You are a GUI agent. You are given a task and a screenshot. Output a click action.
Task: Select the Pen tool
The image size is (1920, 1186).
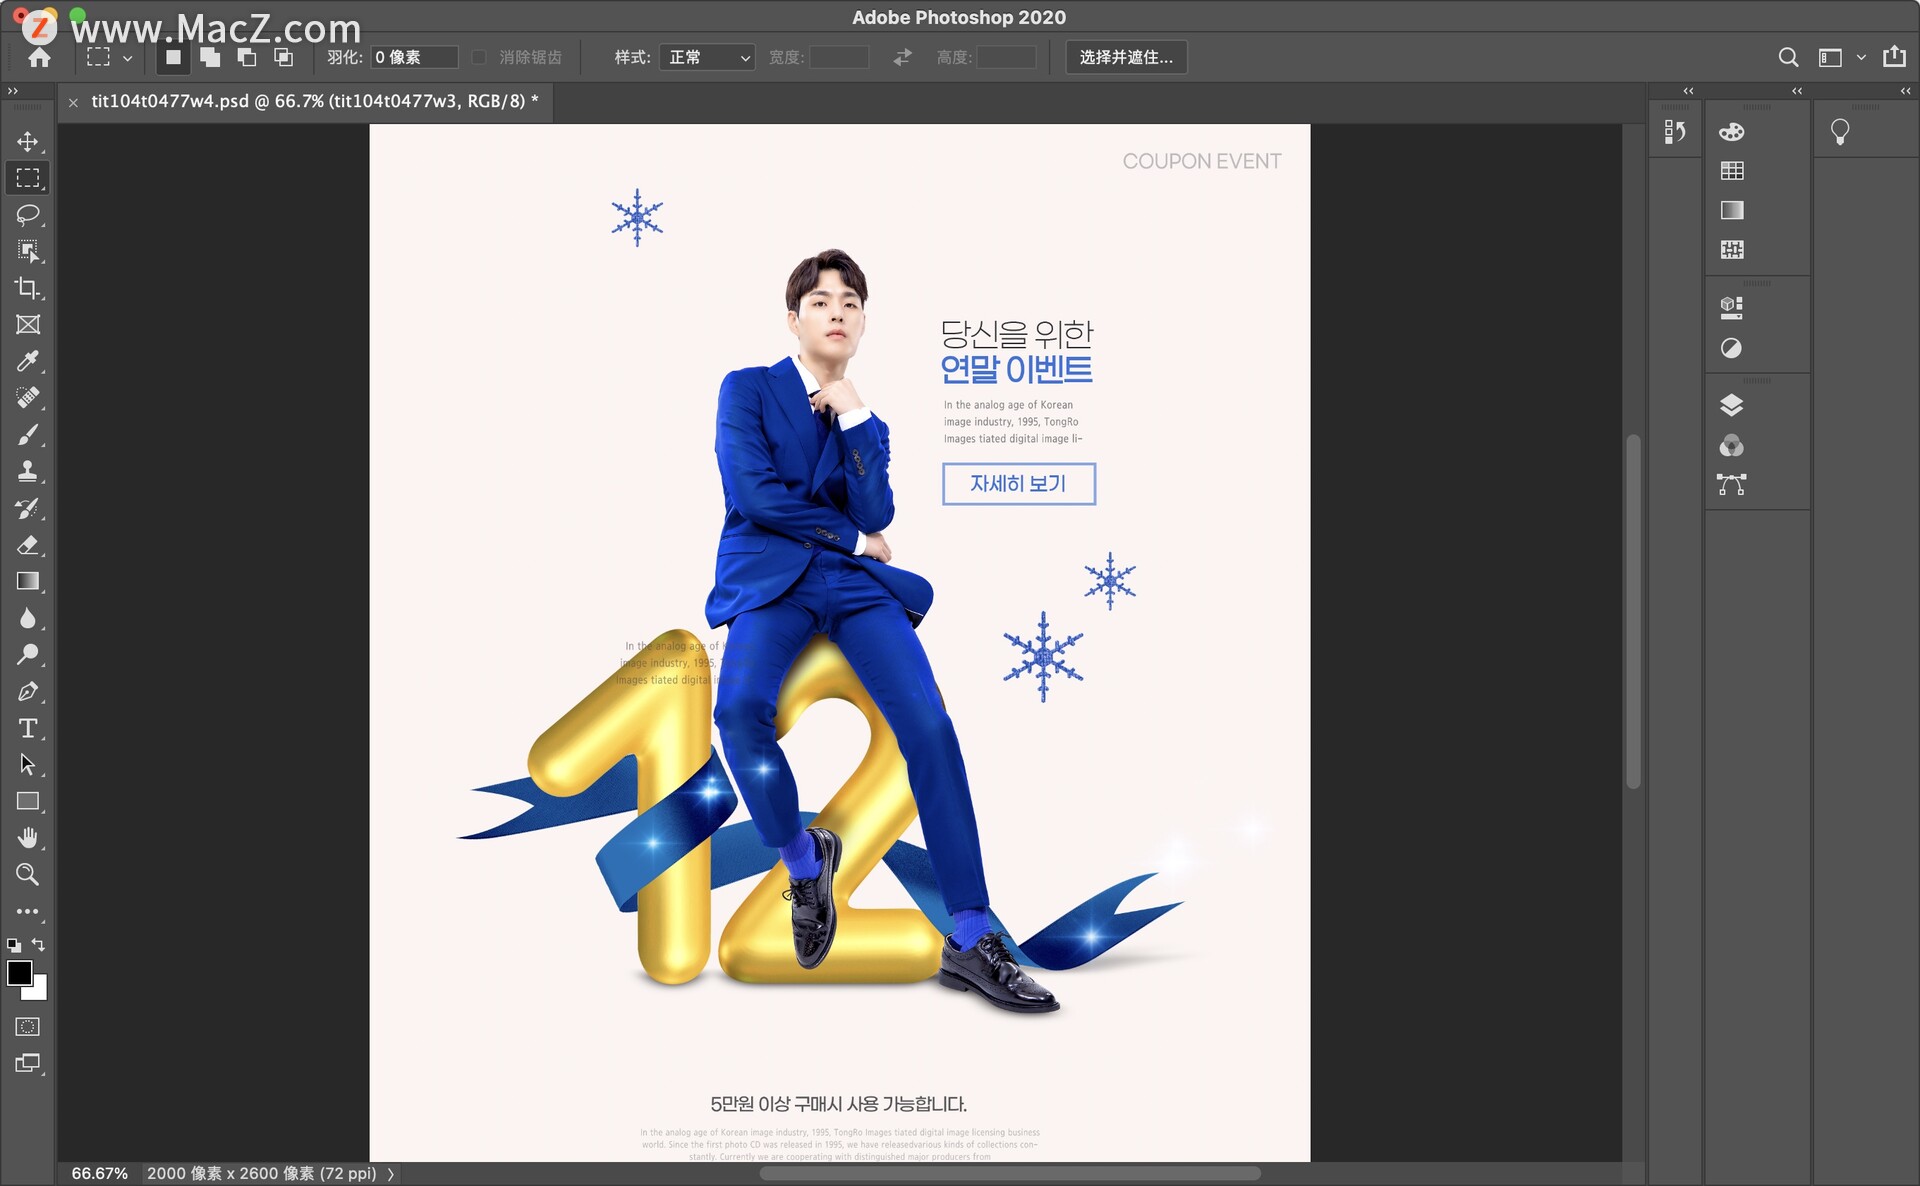(28, 692)
